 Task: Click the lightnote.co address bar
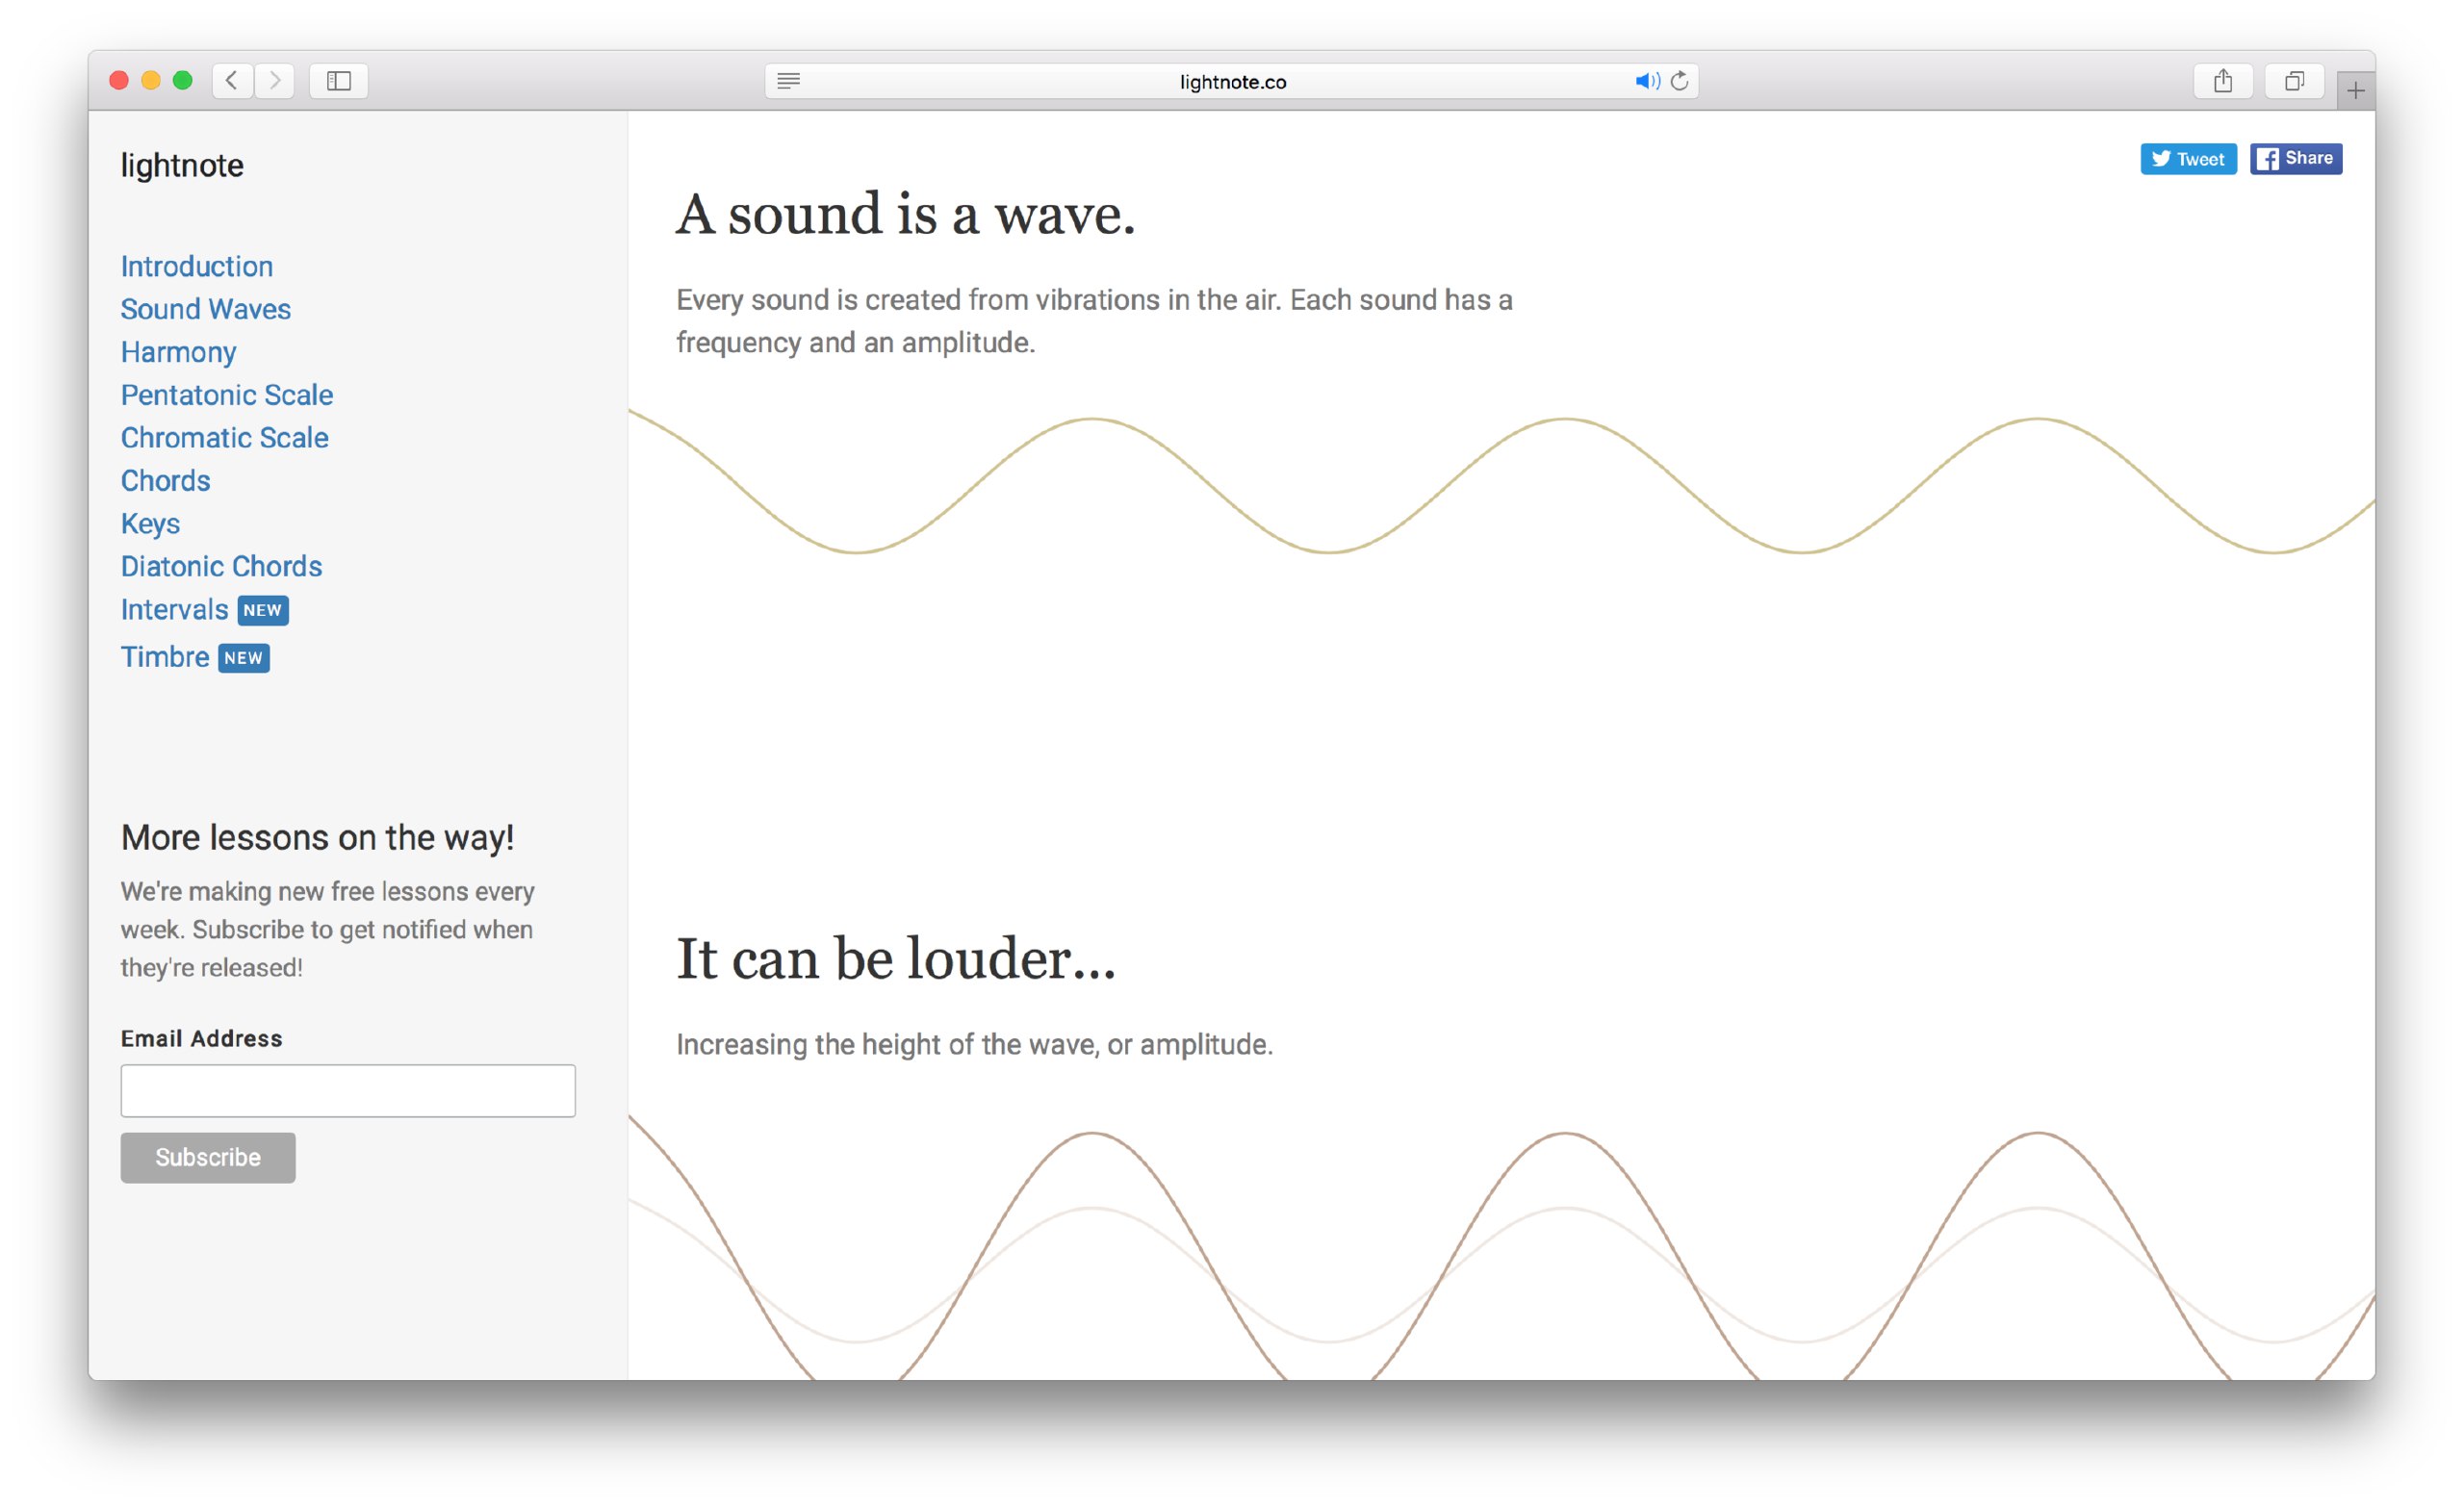point(1232,81)
